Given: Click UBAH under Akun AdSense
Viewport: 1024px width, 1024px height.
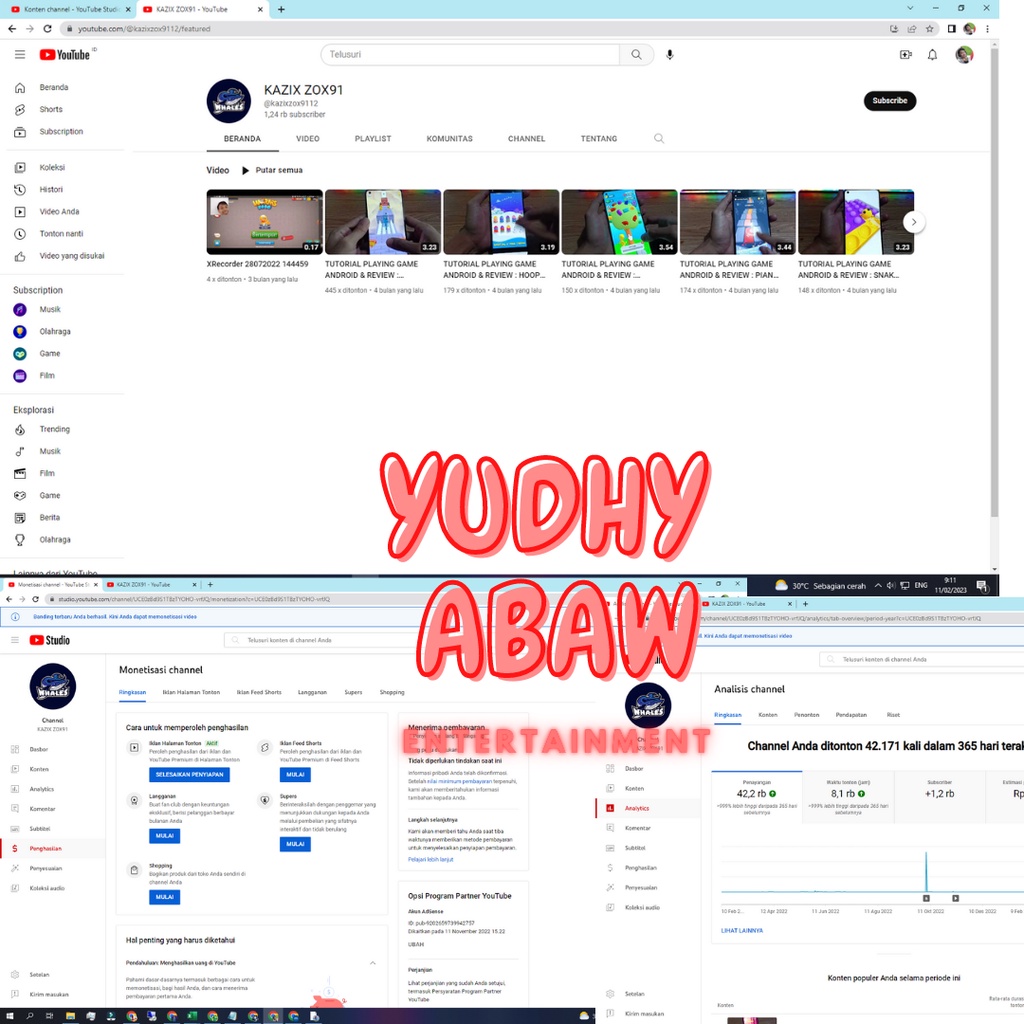Looking at the screenshot, I should click(415, 945).
